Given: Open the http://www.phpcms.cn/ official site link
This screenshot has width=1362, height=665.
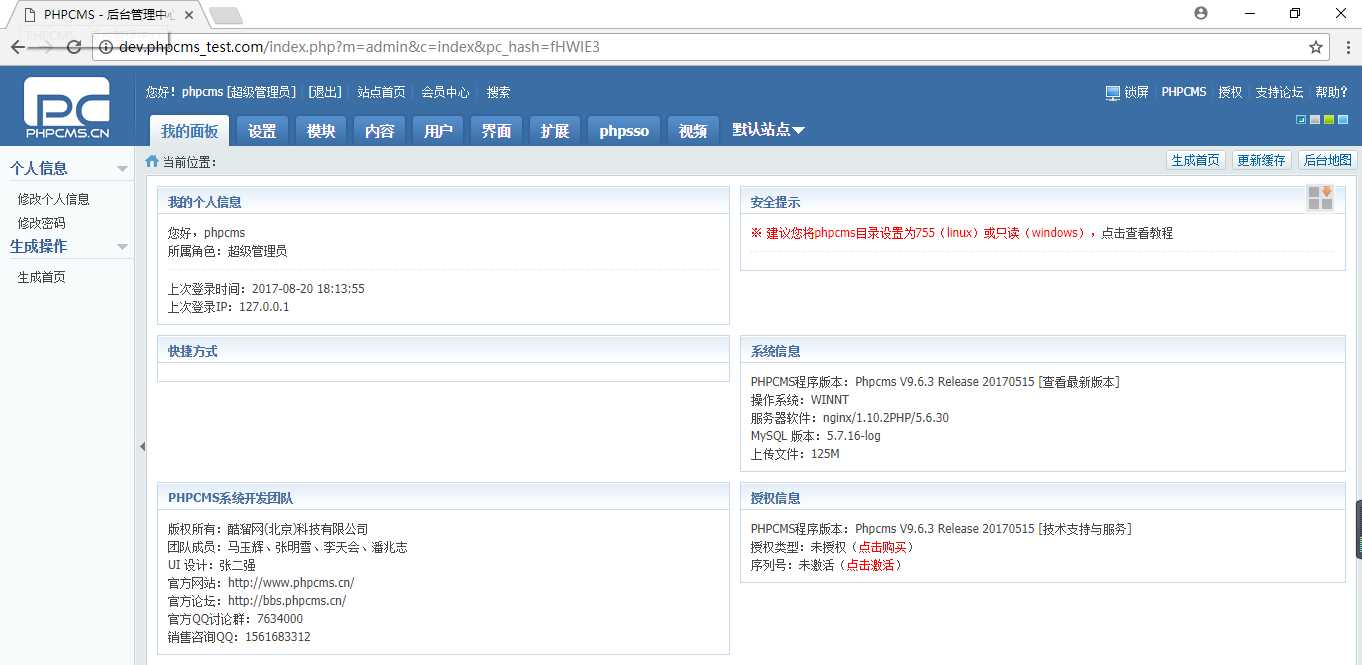Looking at the screenshot, I should pos(291,583).
